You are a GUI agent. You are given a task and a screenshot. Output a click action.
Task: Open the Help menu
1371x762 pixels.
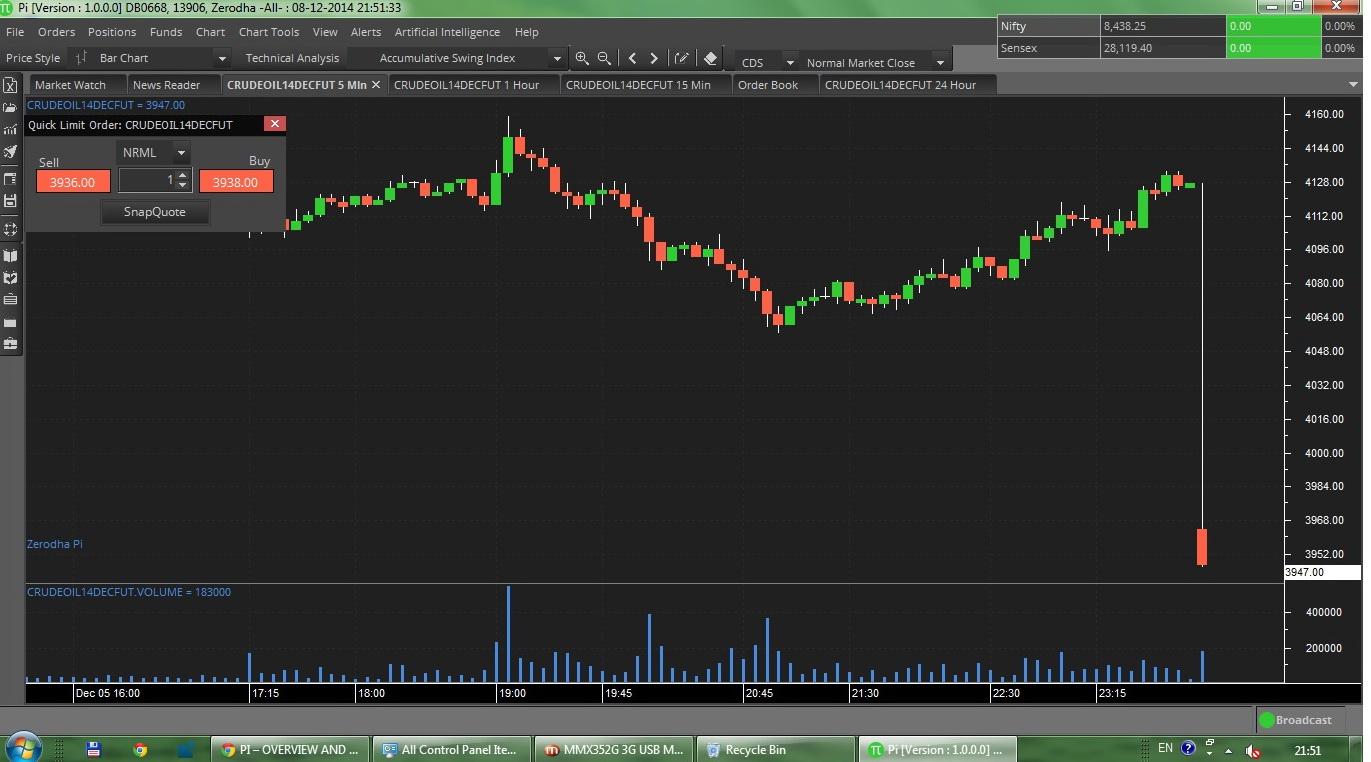click(526, 32)
